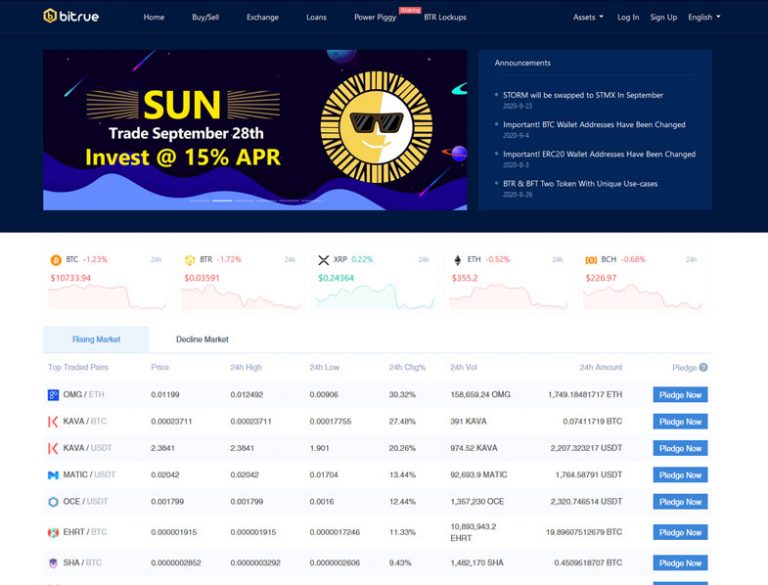768x585 pixels.
Task: Click the Bitcoin icon in the BTC ticker card
Action: coord(56,260)
